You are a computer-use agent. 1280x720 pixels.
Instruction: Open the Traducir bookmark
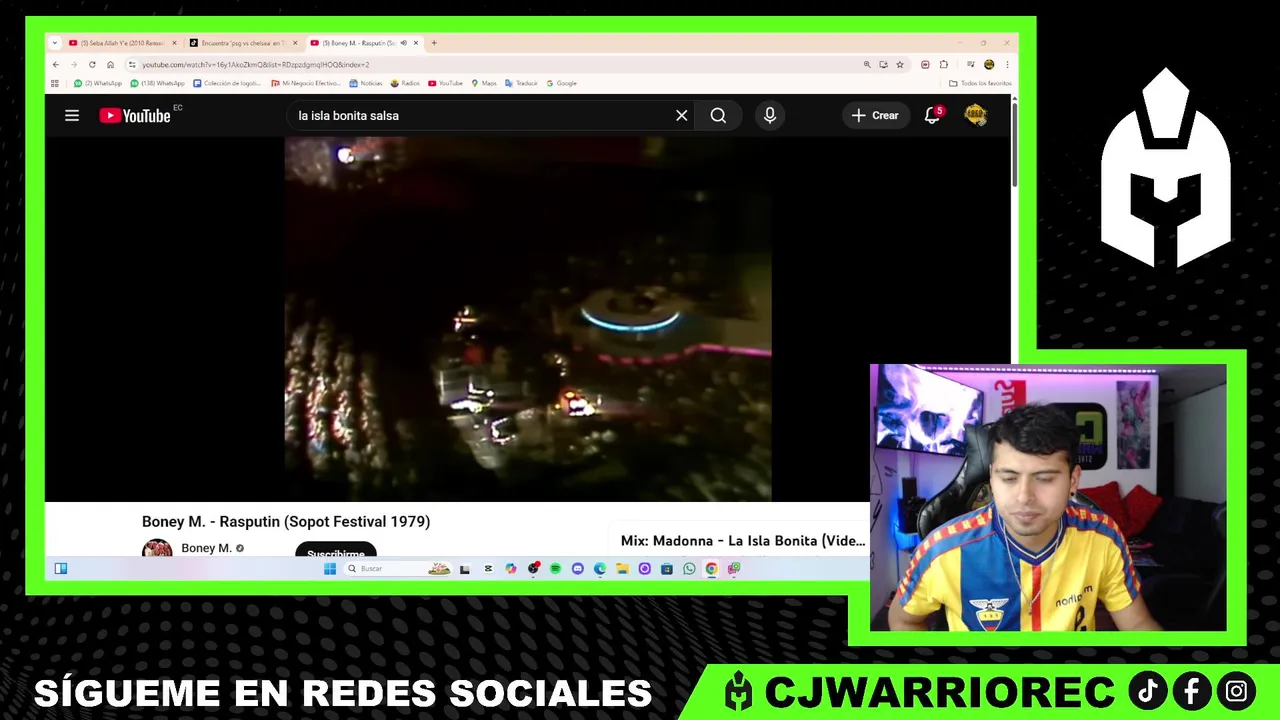point(522,83)
